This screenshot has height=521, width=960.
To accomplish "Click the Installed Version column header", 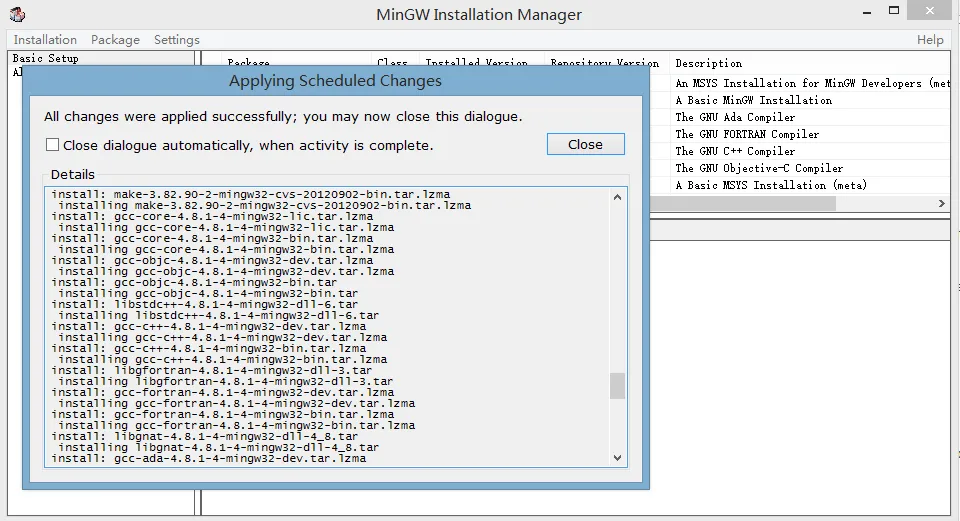I will [x=476, y=63].
